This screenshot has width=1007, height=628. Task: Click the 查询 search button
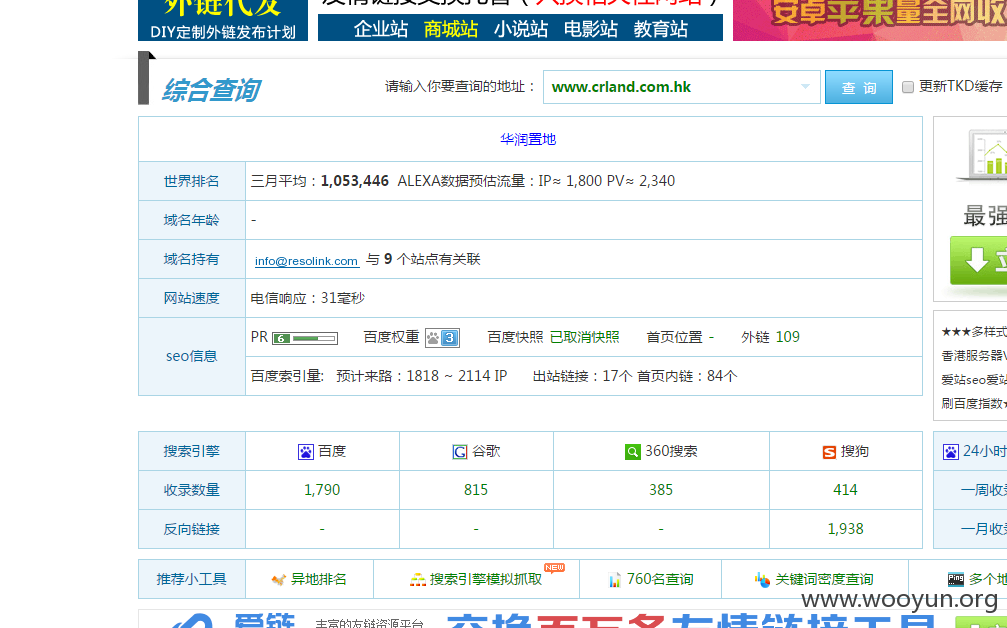pos(859,87)
